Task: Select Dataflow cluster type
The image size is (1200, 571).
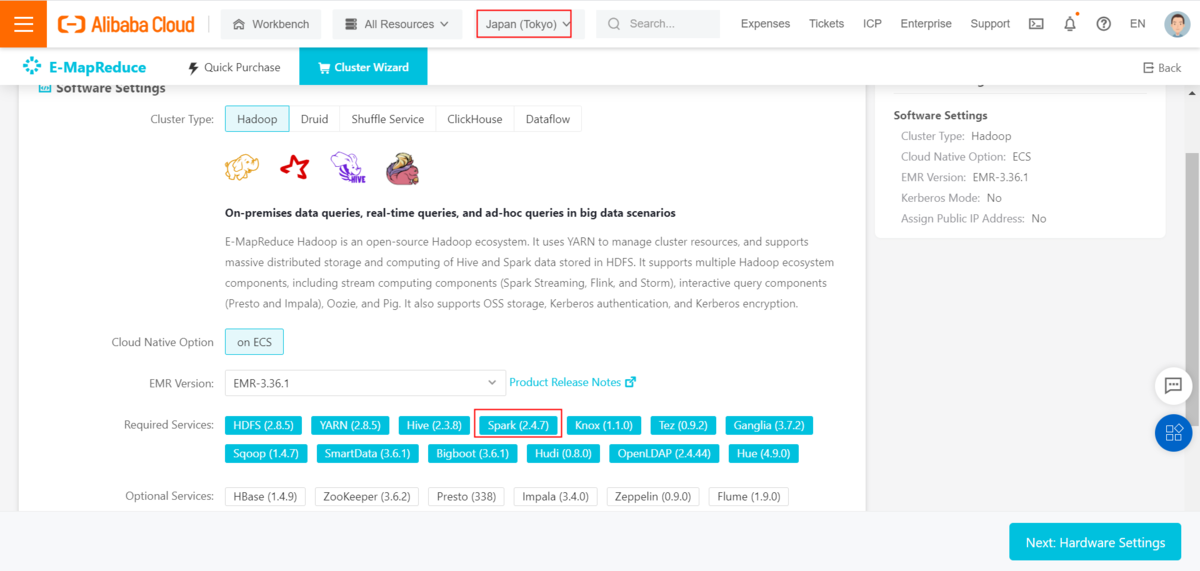Action: 548,119
